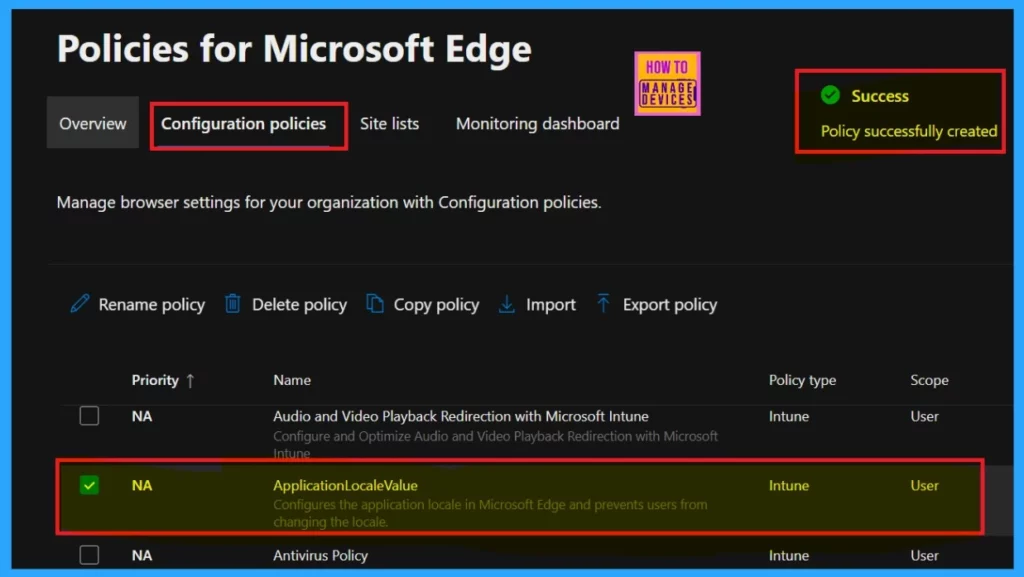Click User scope in Audio and Video row
The width and height of the screenshot is (1024, 577).
click(924, 416)
